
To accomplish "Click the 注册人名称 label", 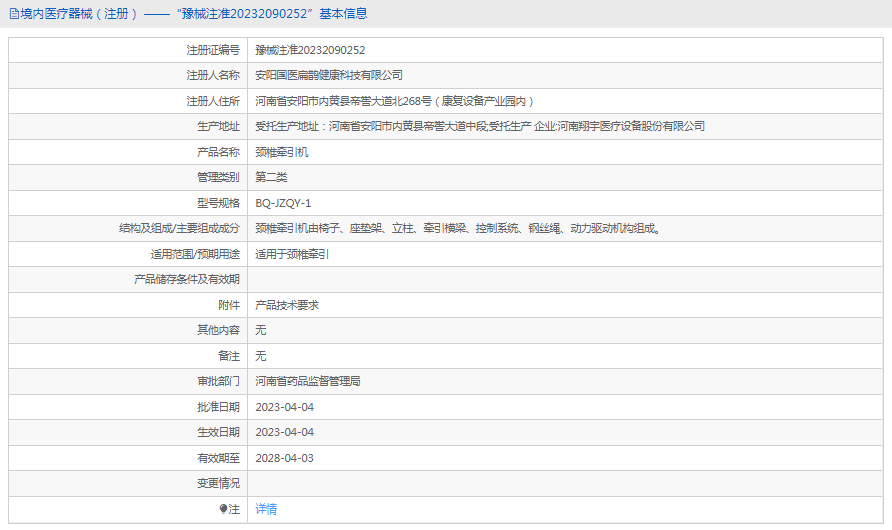I will (213, 75).
